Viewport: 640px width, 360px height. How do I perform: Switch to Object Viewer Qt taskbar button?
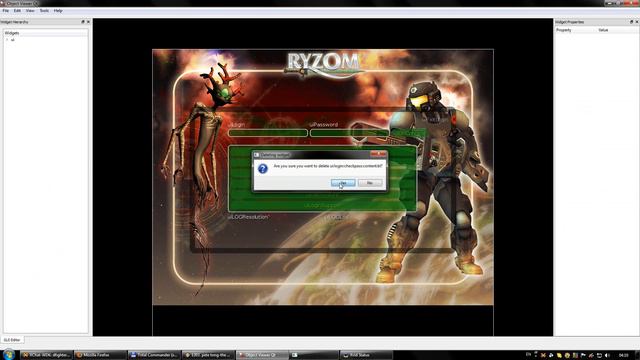pos(262,355)
